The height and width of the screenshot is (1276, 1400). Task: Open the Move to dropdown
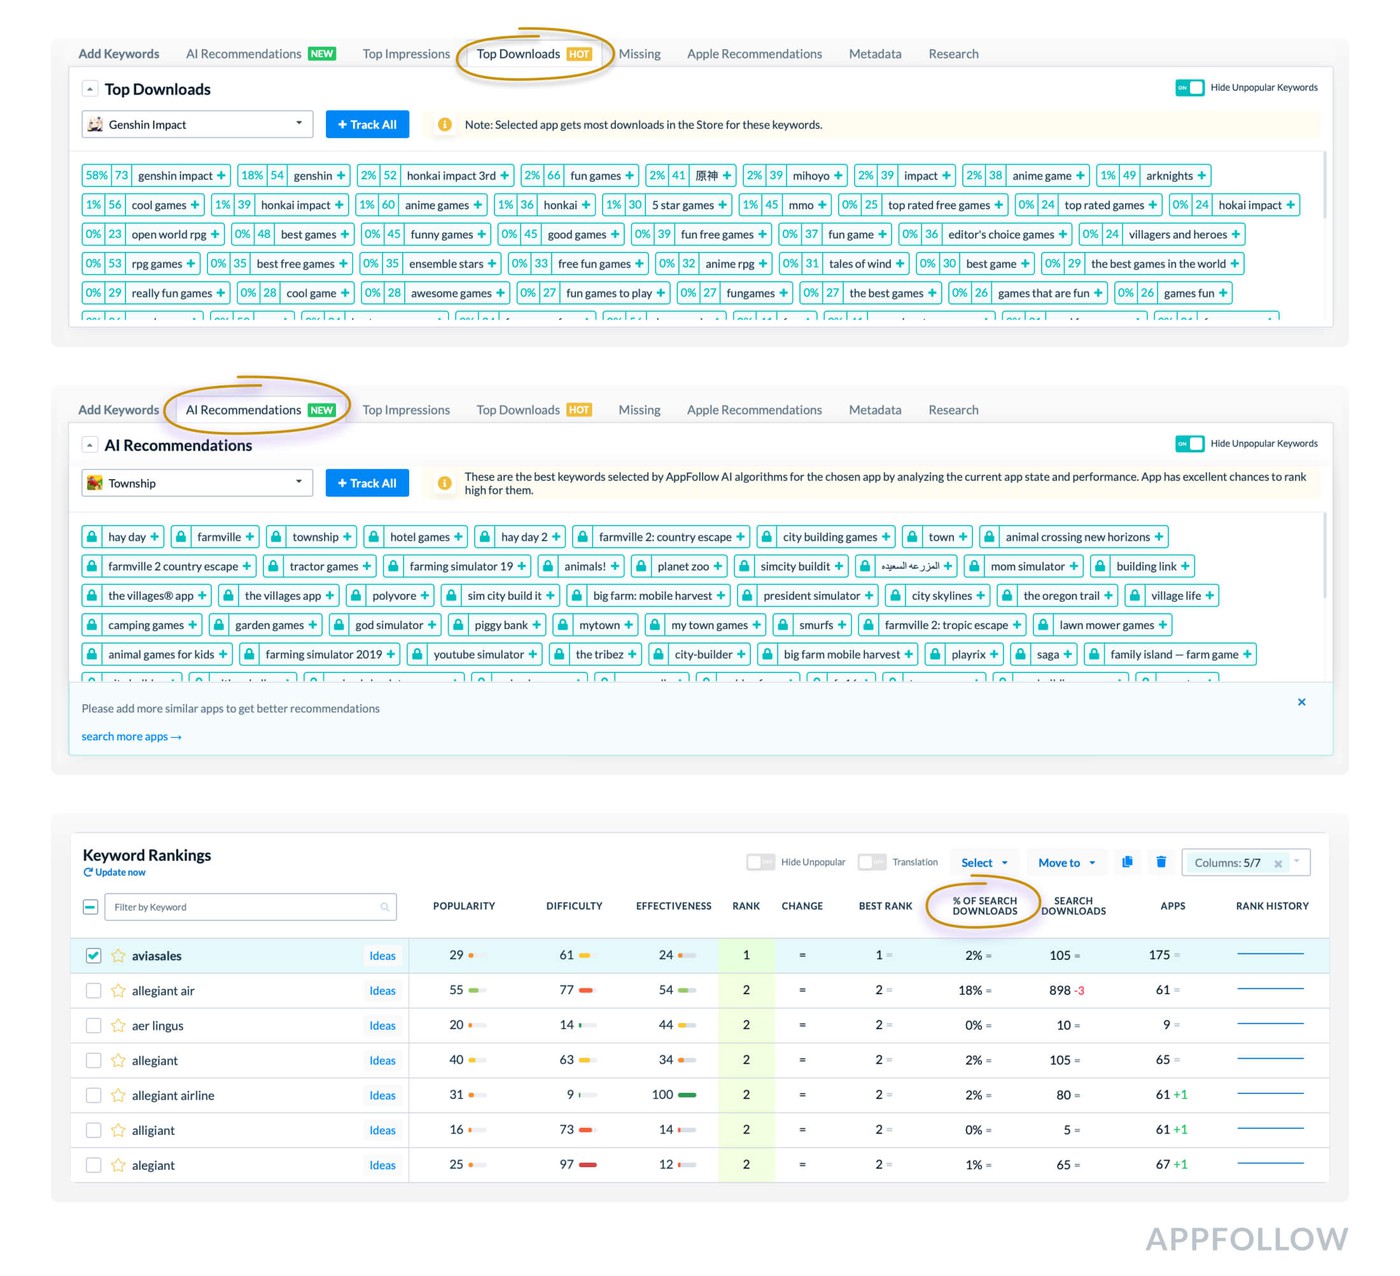tap(1067, 863)
